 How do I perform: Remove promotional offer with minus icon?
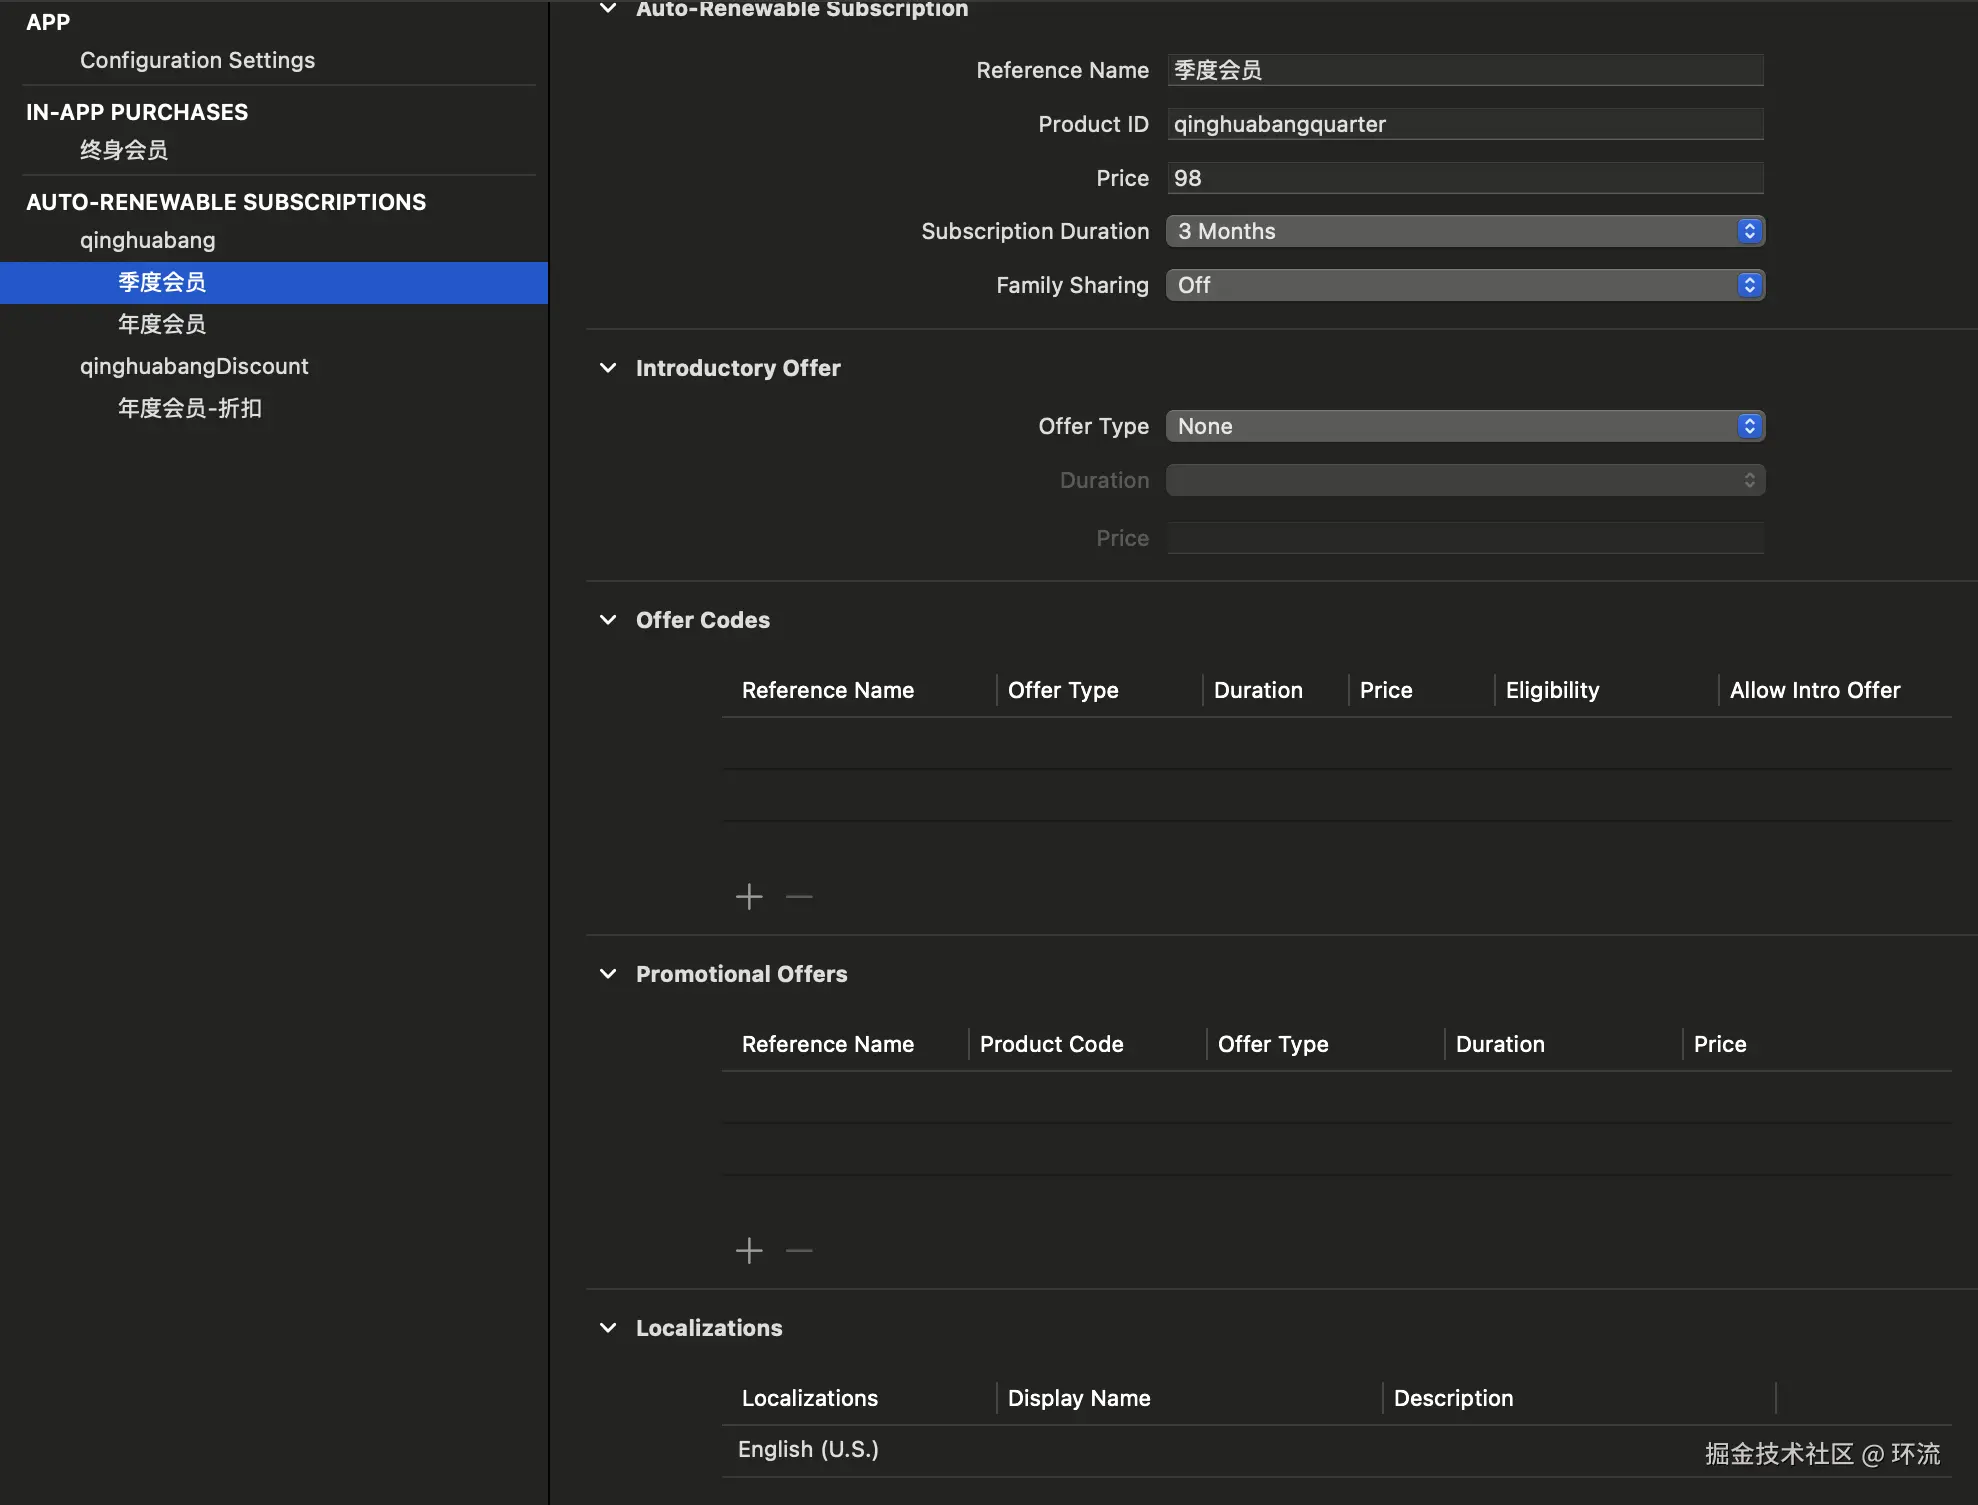click(799, 1251)
